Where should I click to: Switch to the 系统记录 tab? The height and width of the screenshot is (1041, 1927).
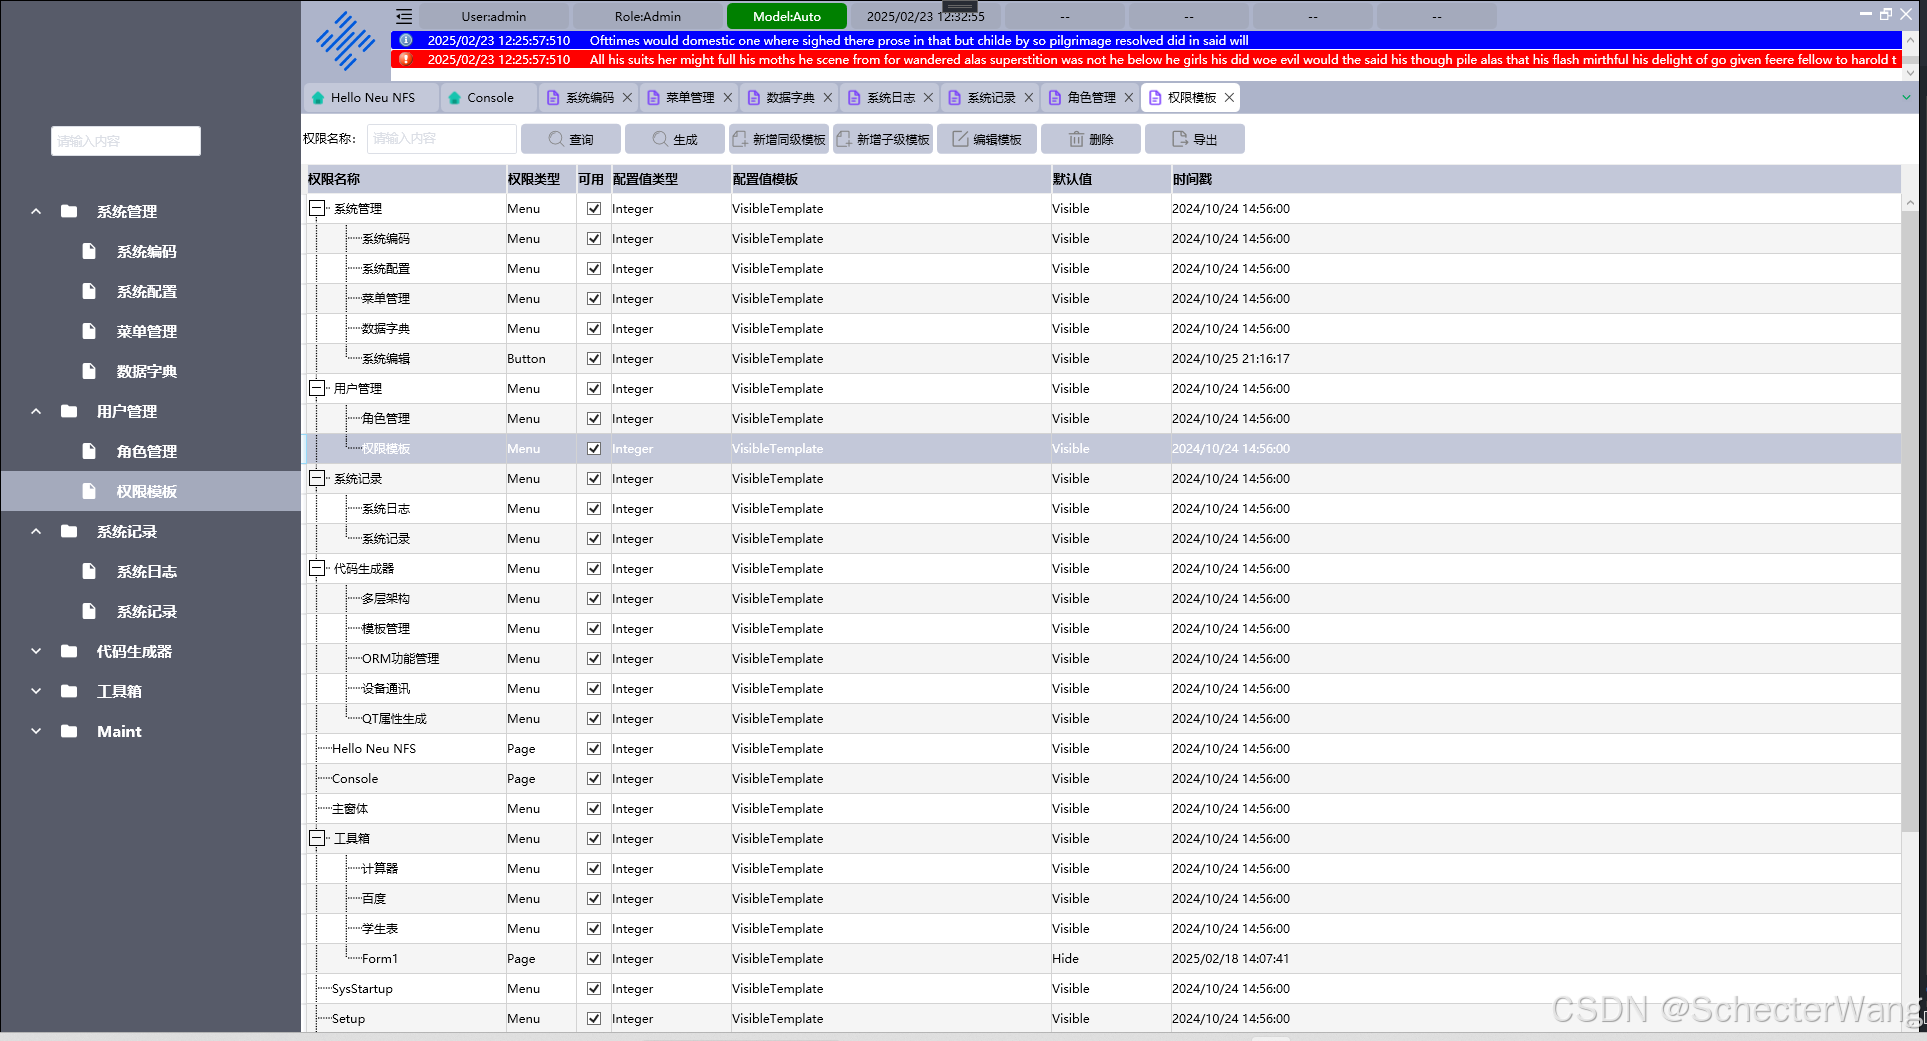click(990, 97)
